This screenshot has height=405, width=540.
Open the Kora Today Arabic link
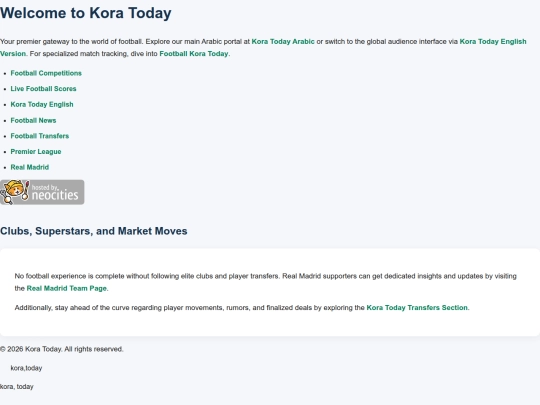click(x=283, y=42)
